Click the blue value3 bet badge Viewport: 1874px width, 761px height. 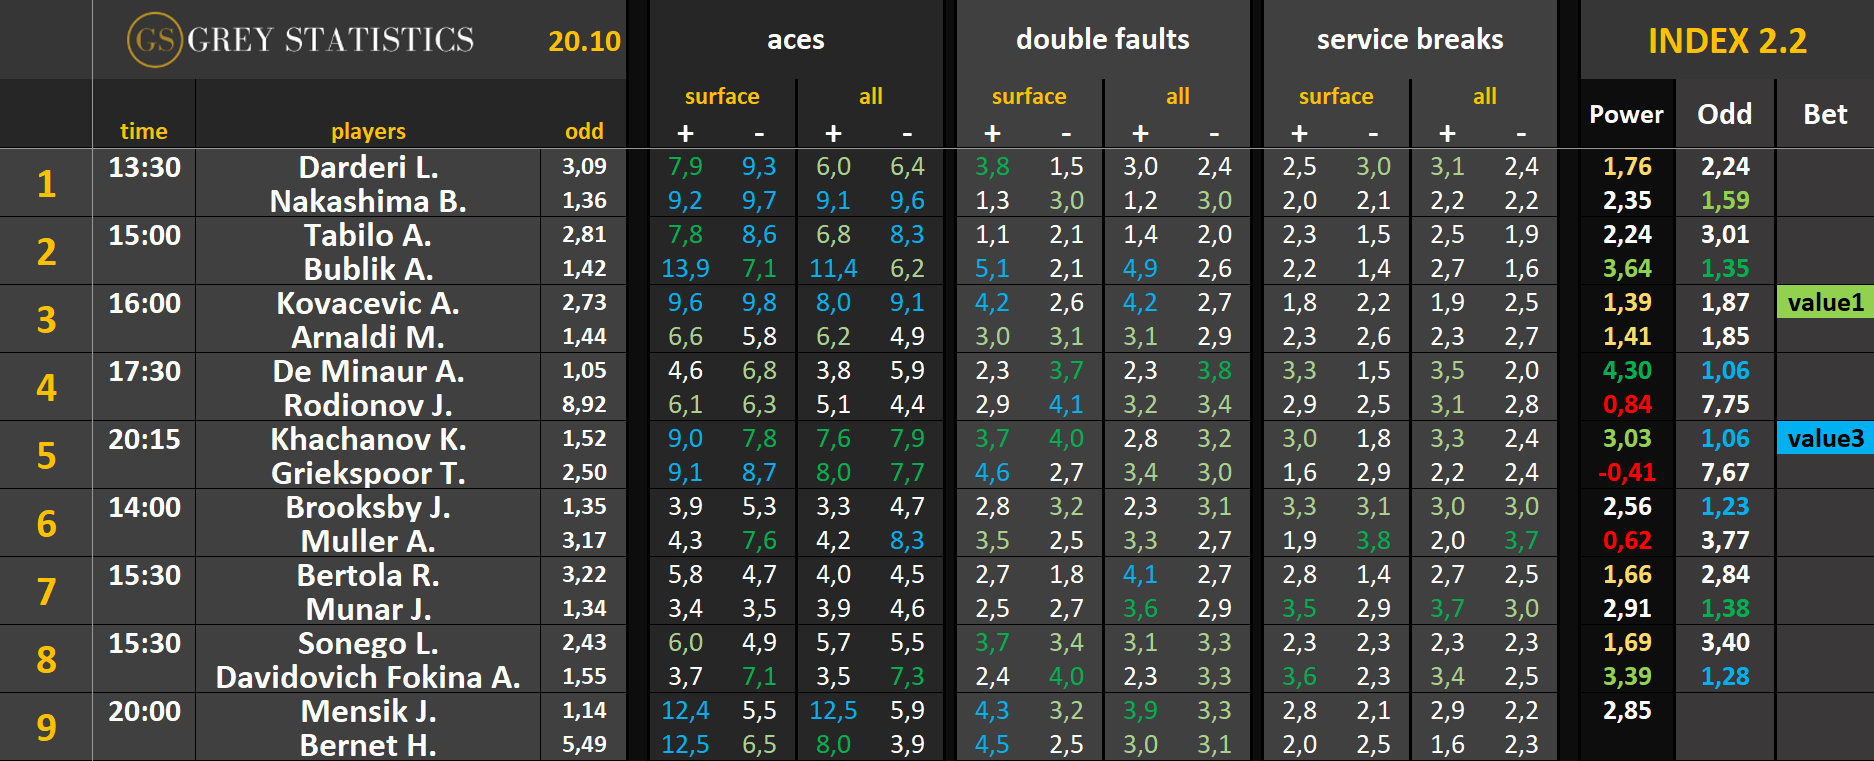tap(1825, 439)
